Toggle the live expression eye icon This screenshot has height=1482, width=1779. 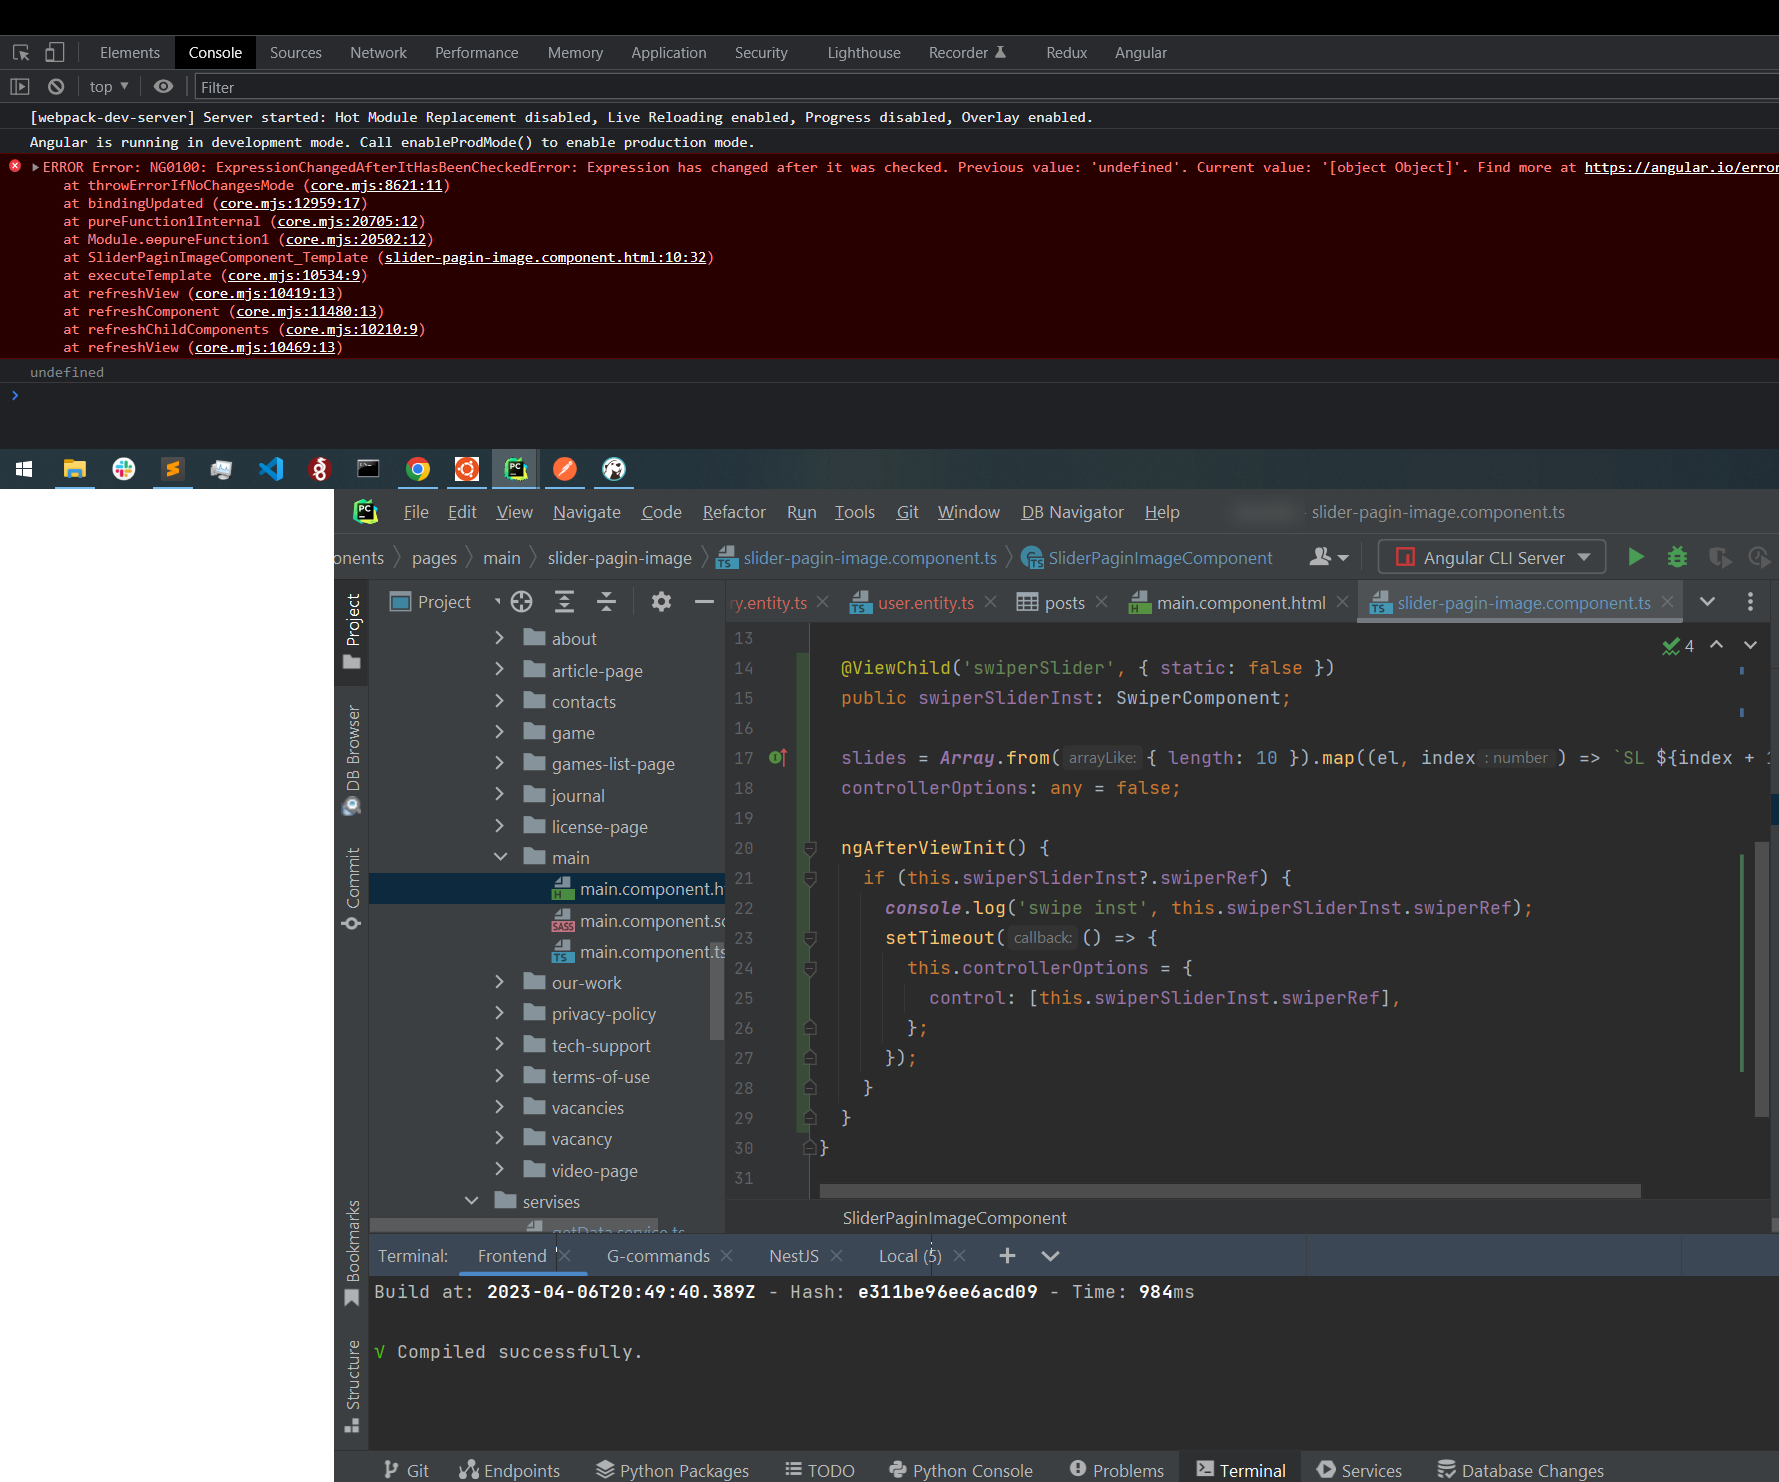pyautogui.click(x=163, y=87)
